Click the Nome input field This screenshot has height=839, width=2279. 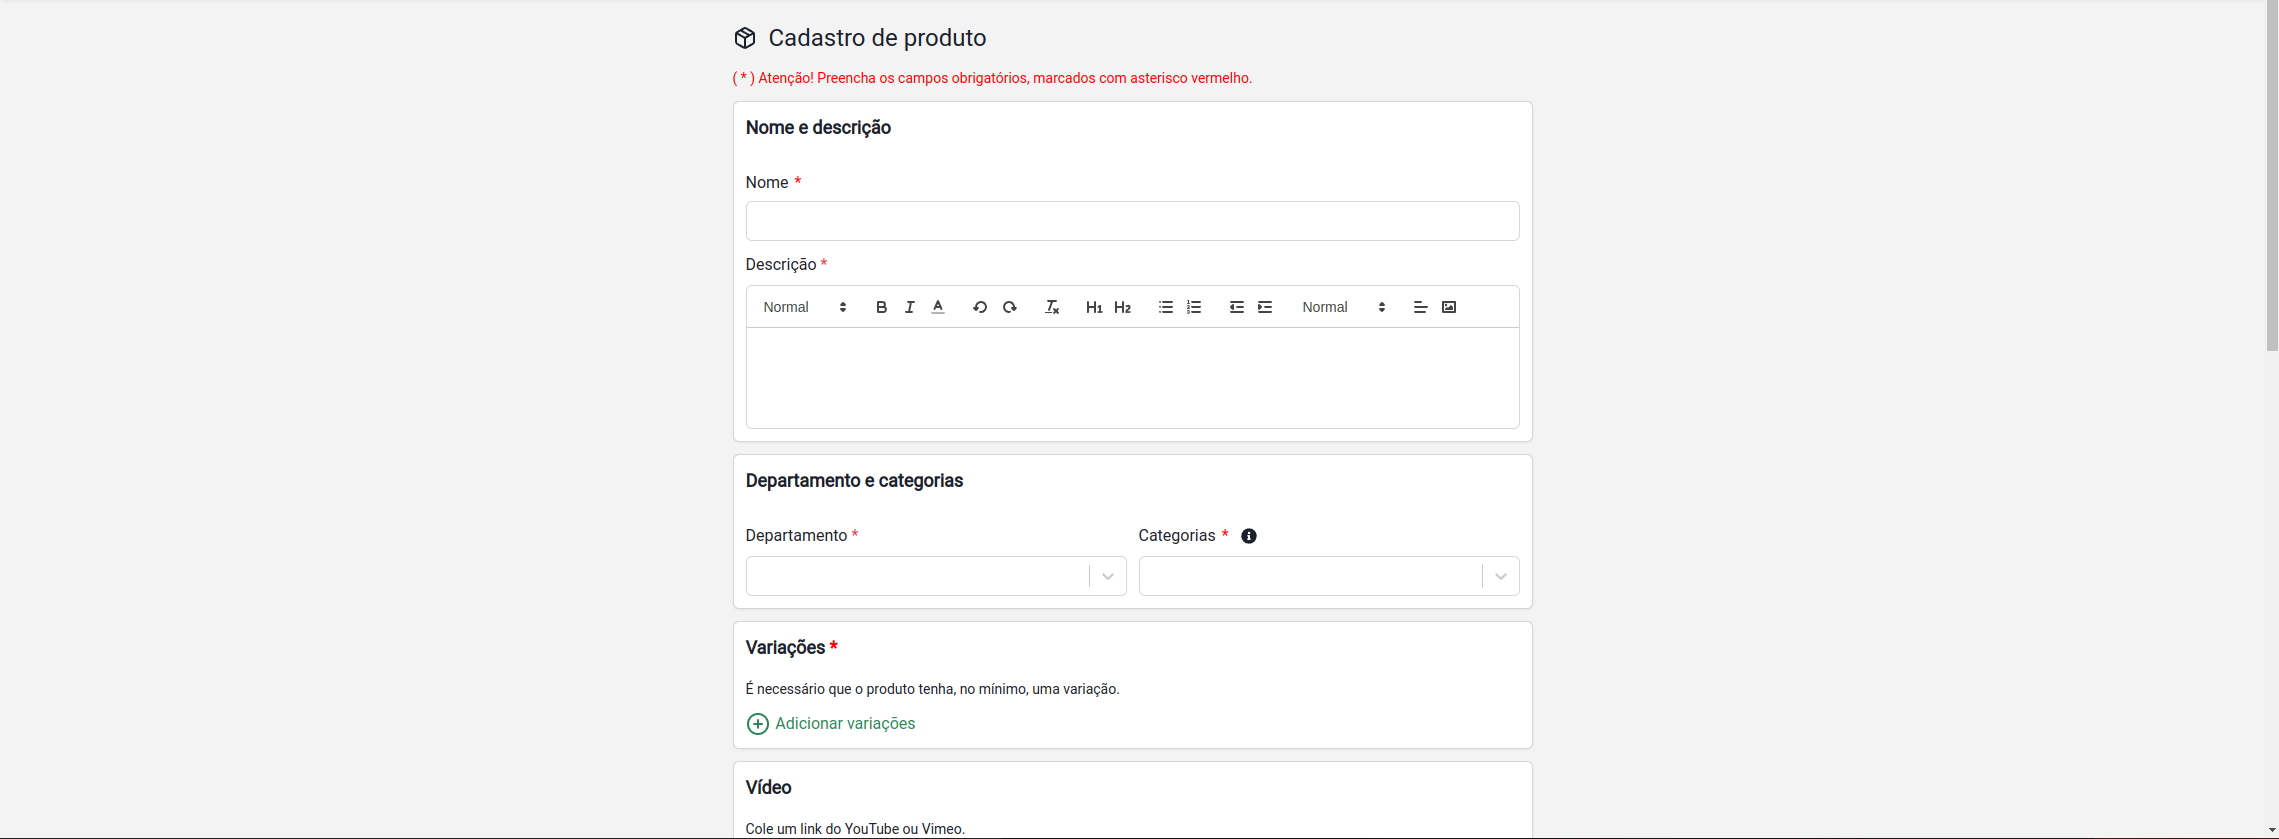click(1132, 221)
